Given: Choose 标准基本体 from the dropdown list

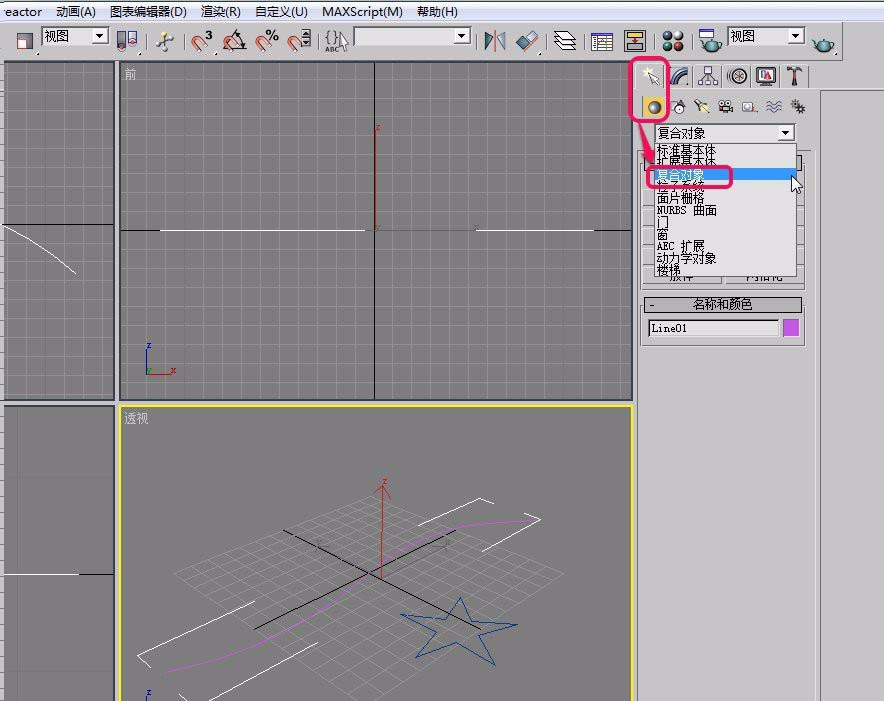Looking at the screenshot, I should 686,150.
